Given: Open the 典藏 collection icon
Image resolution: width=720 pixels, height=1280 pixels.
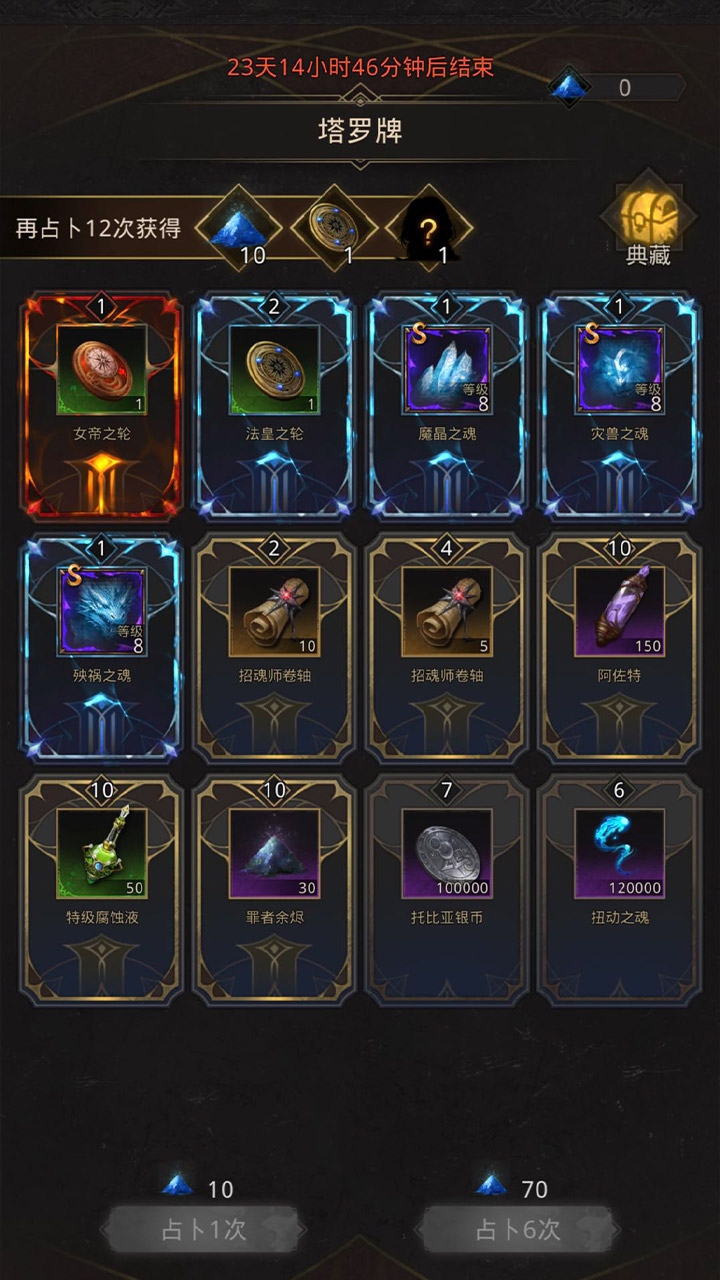Looking at the screenshot, I should click(648, 222).
